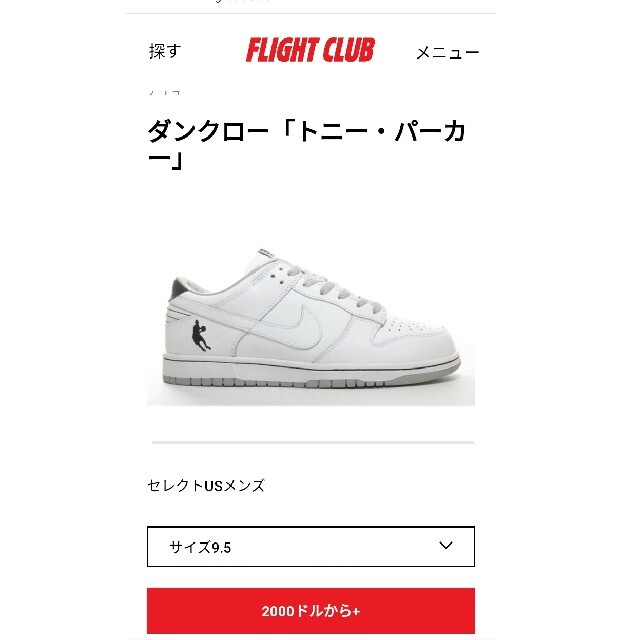Viewport: 640px width, 640px height.
Task: Click the dark heel tab on the shoe
Action: pos(180,287)
